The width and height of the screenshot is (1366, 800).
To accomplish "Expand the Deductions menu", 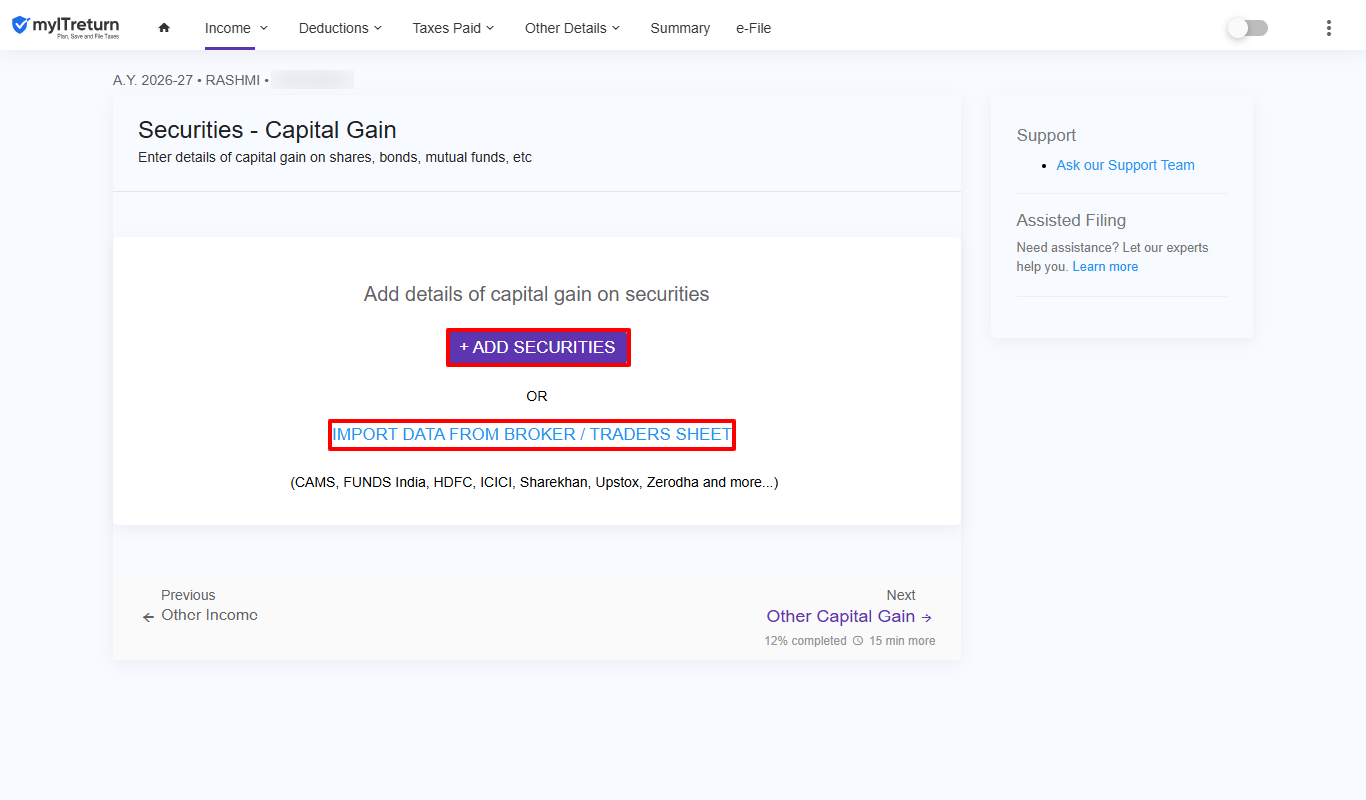I will tap(340, 28).
